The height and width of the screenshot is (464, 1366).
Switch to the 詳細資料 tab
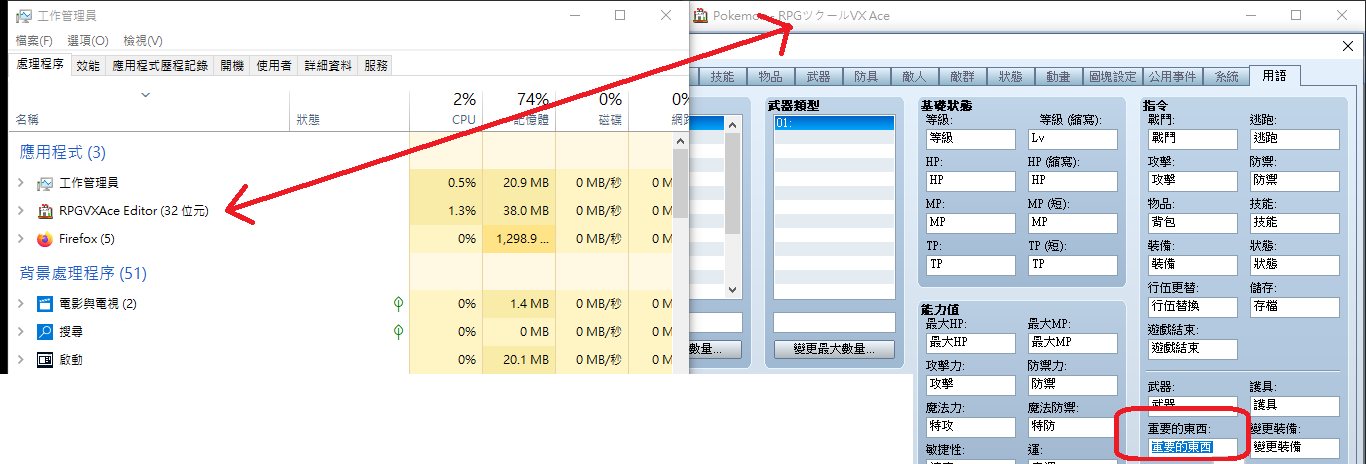[328, 66]
